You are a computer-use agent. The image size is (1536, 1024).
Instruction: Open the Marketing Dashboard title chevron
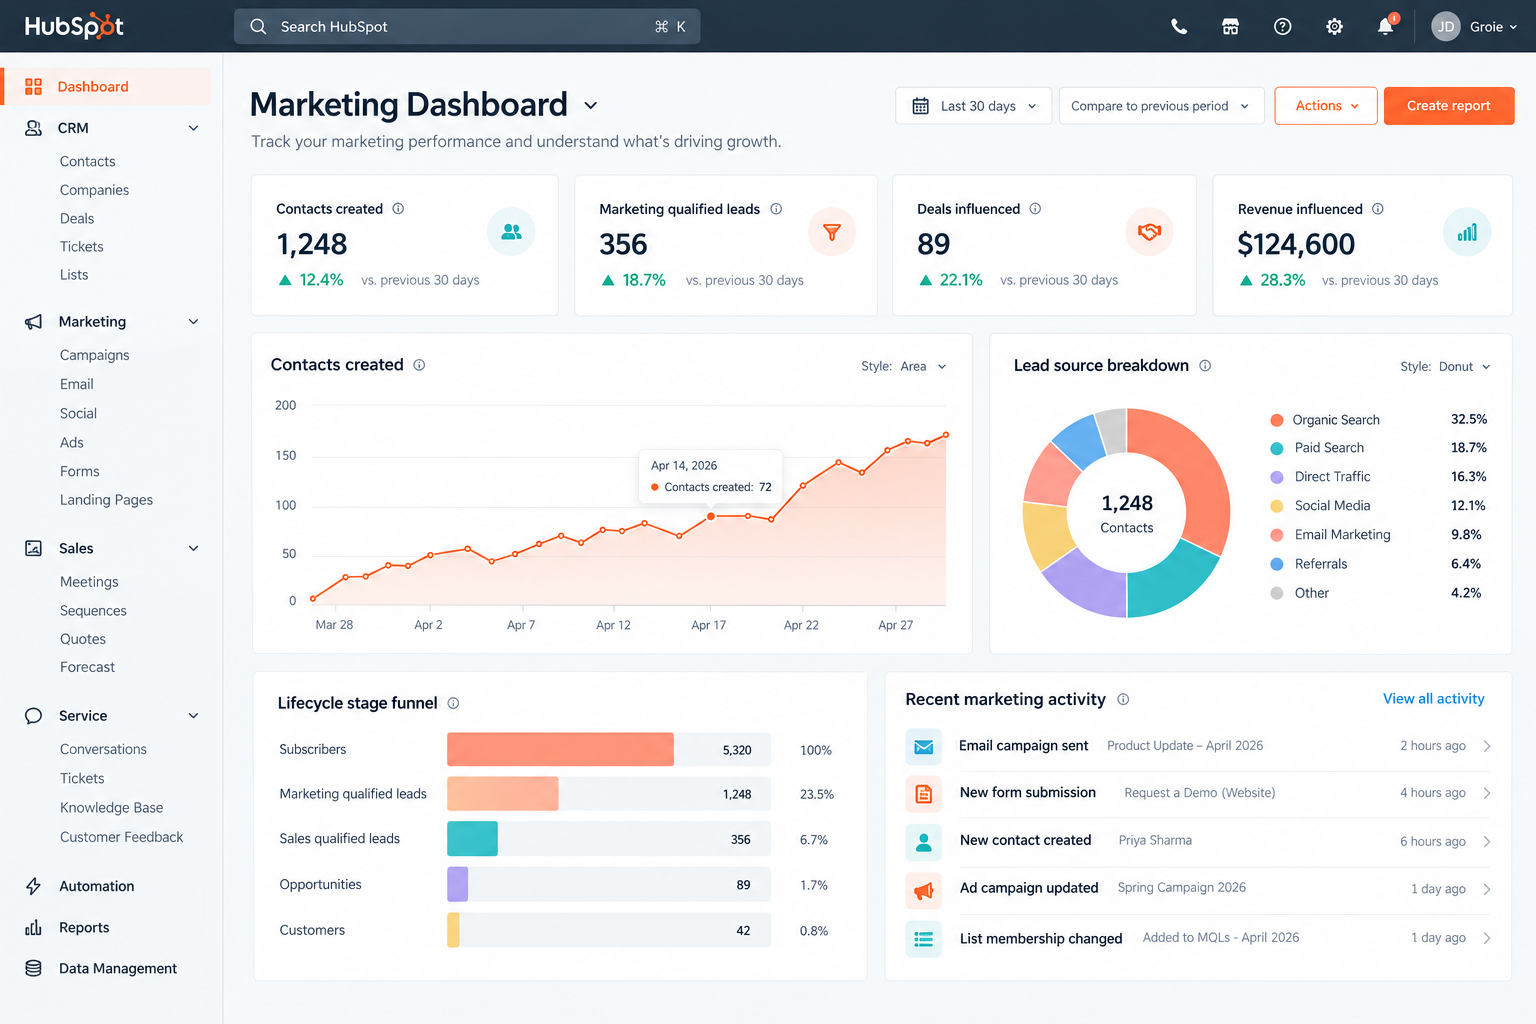pyautogui.click(x=591, y=106)
